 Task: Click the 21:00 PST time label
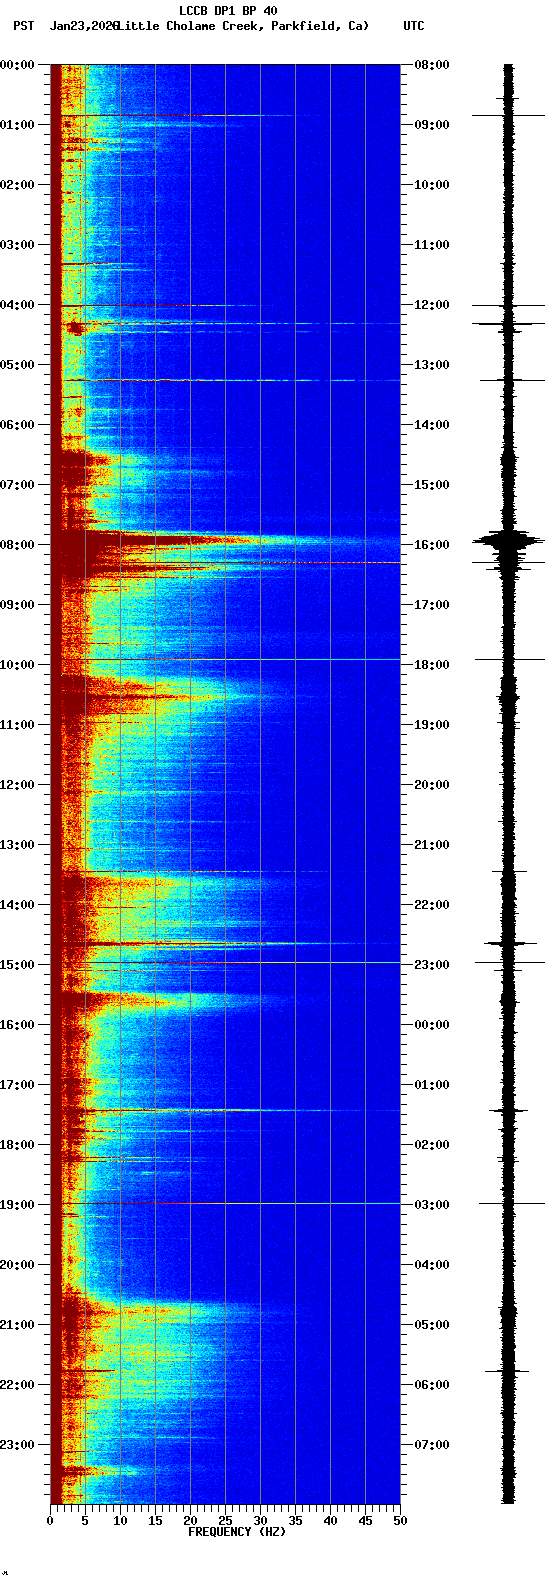18,1325
